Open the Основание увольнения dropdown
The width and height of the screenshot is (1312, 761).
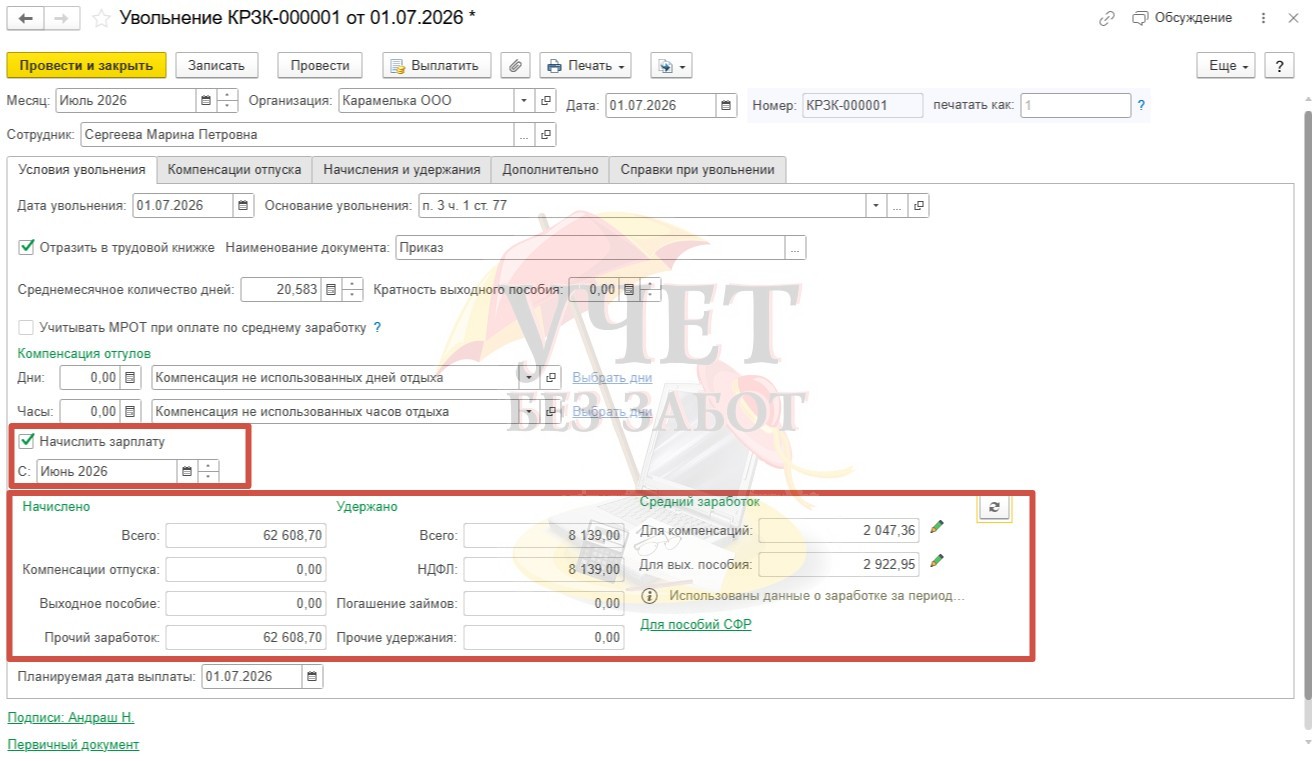pyautogui.click(x=876, y=206)
